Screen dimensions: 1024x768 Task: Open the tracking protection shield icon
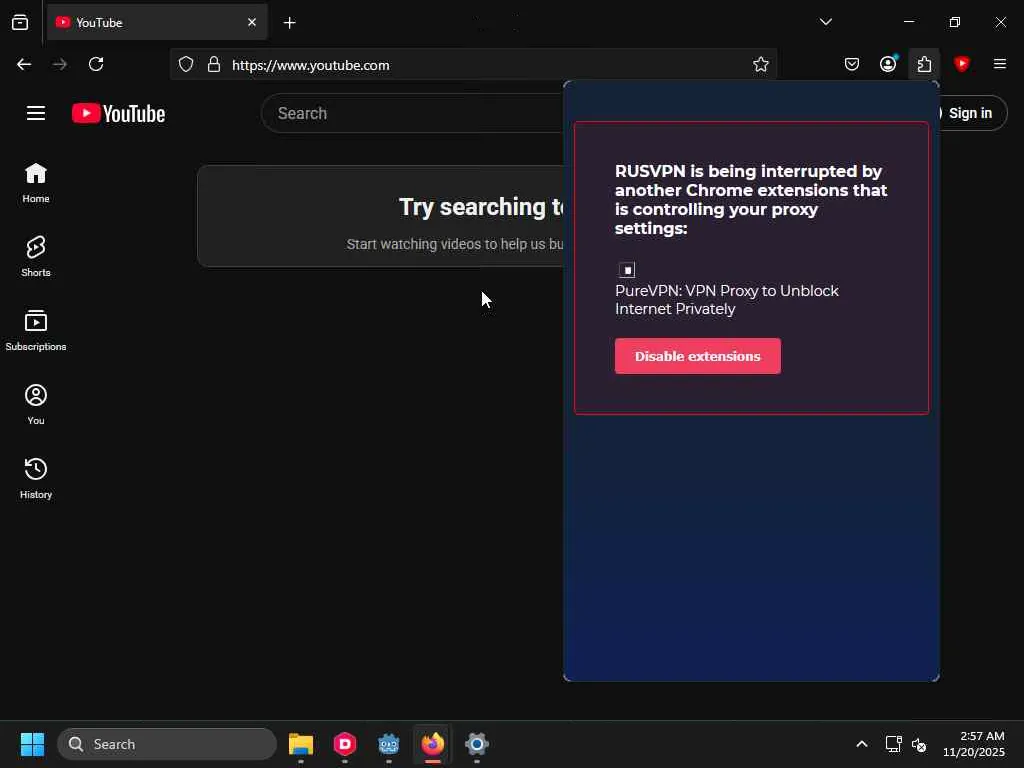pos(186,64)
